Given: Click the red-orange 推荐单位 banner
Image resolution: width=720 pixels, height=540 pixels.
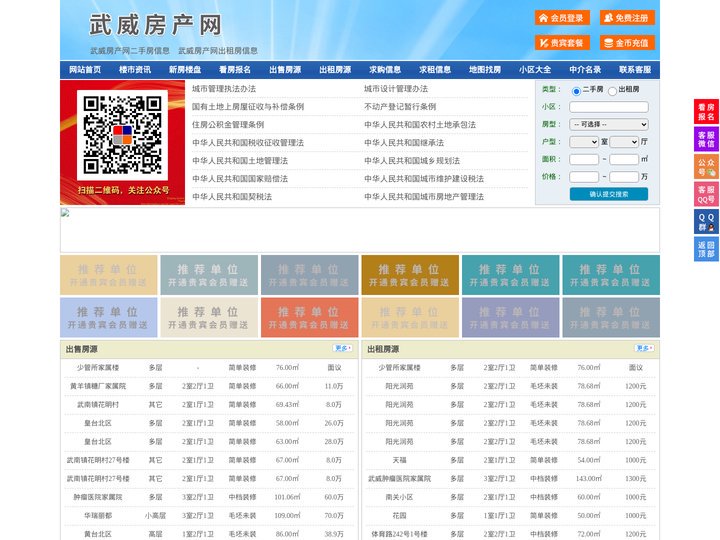Looking at the screenshot, I should tap(309, 318).
